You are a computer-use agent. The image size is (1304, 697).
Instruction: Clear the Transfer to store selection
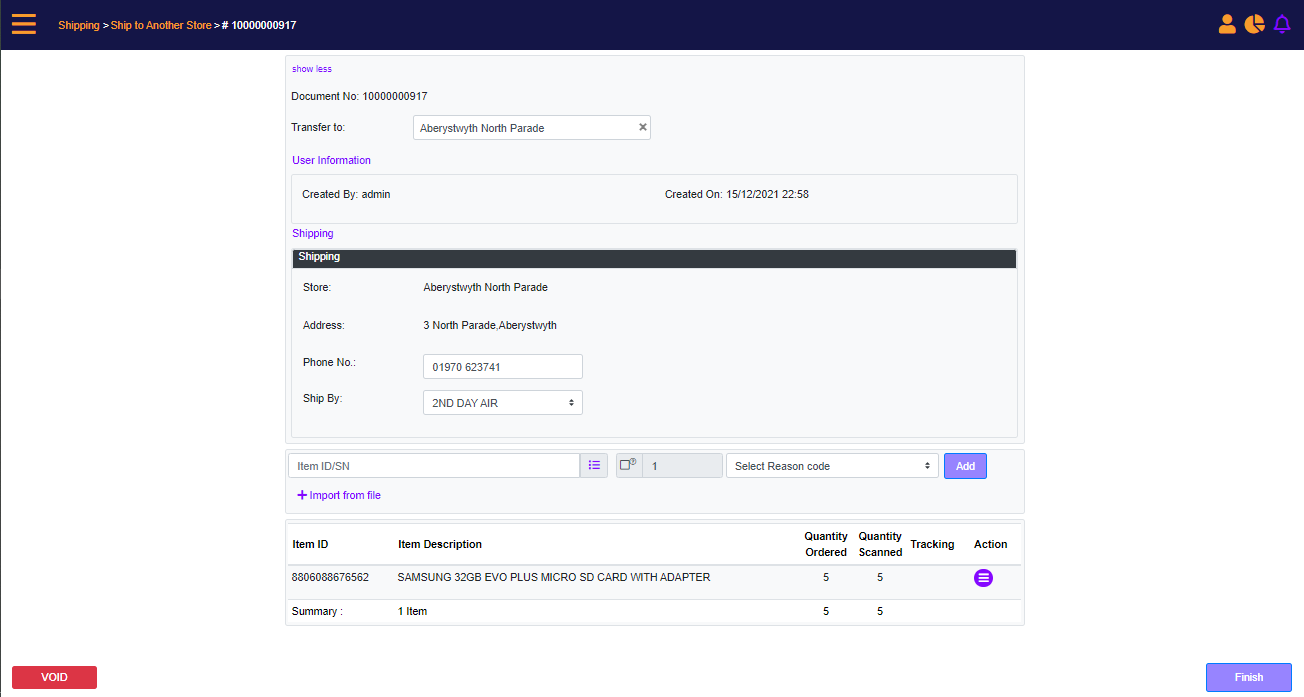pyautogui.click(x=643, y=127)
